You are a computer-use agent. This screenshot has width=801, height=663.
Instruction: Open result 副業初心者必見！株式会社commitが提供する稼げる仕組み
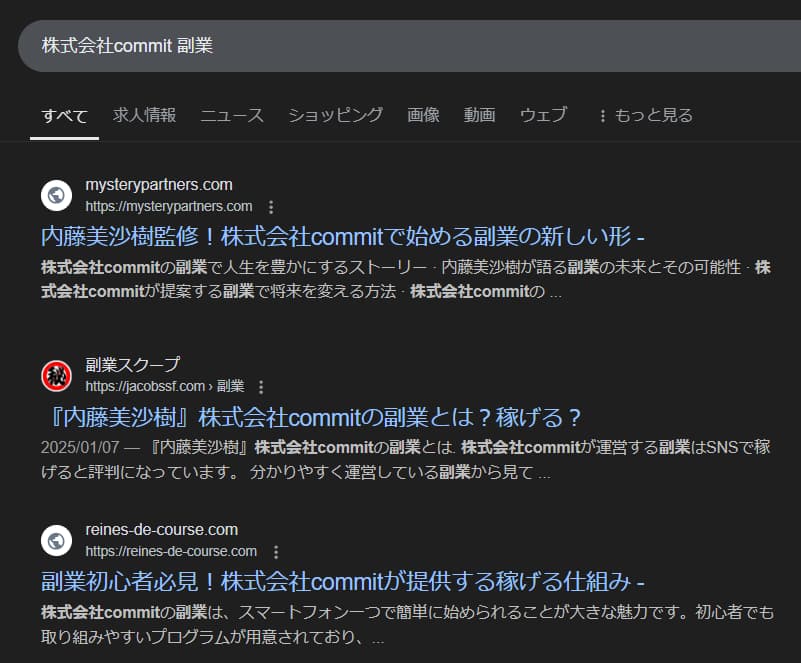coord(343,582)
